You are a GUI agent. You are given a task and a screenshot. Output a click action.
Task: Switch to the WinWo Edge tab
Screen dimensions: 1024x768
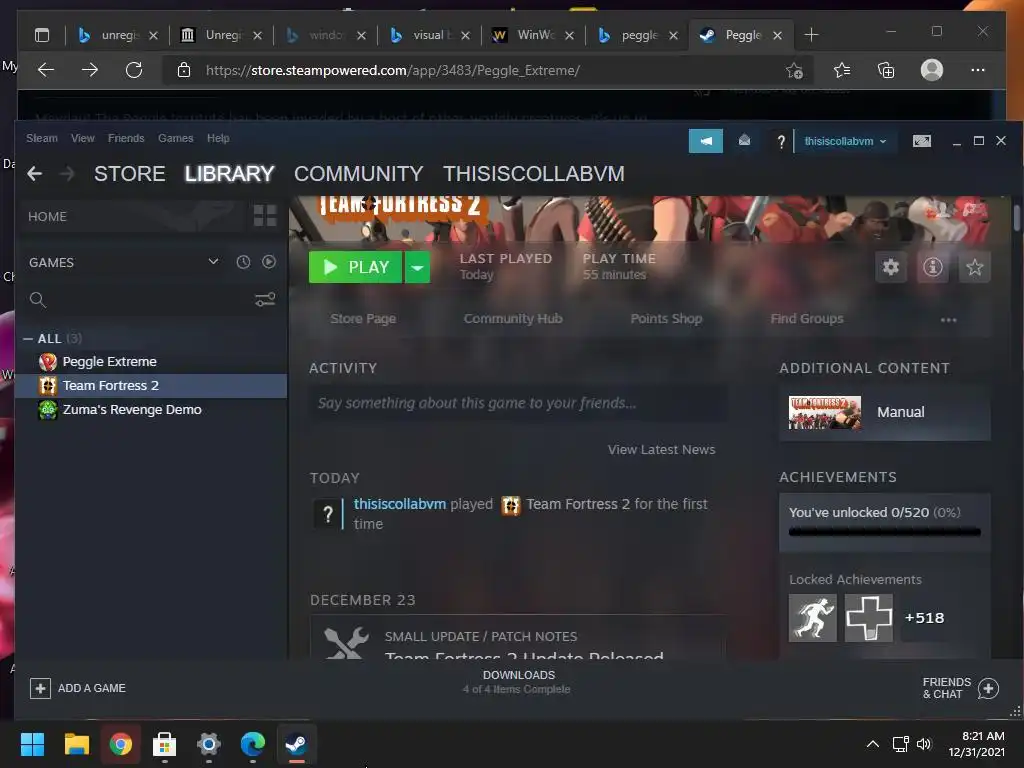coord(534,35)
